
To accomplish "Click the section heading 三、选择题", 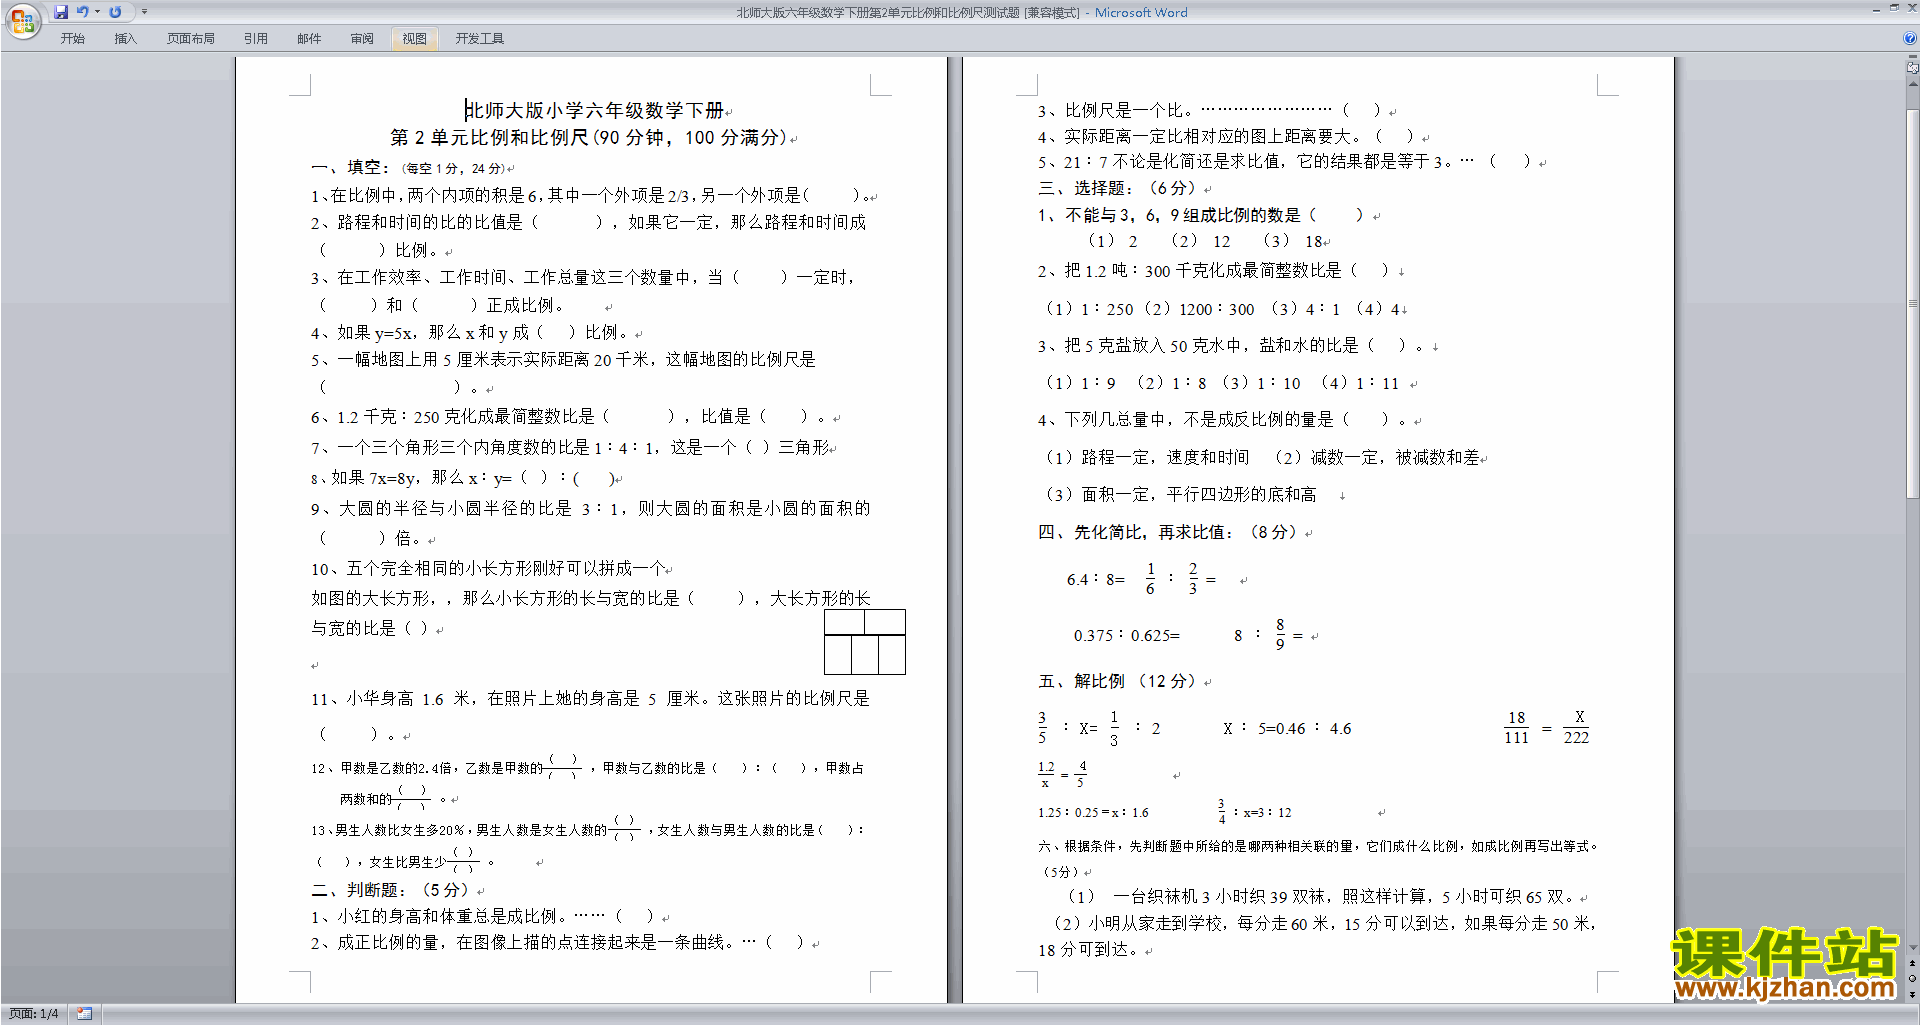I will coord(1086,188).
